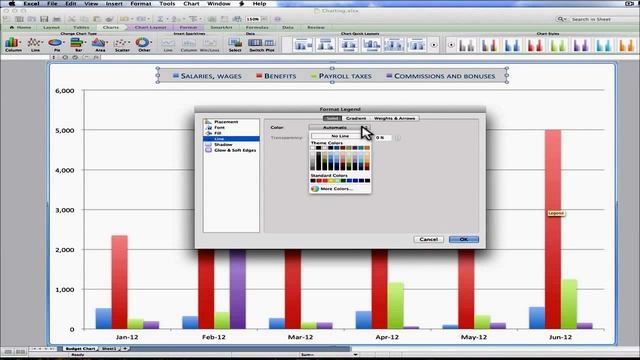
Task: Open the Insert menu
Action: tap(114, 4)
